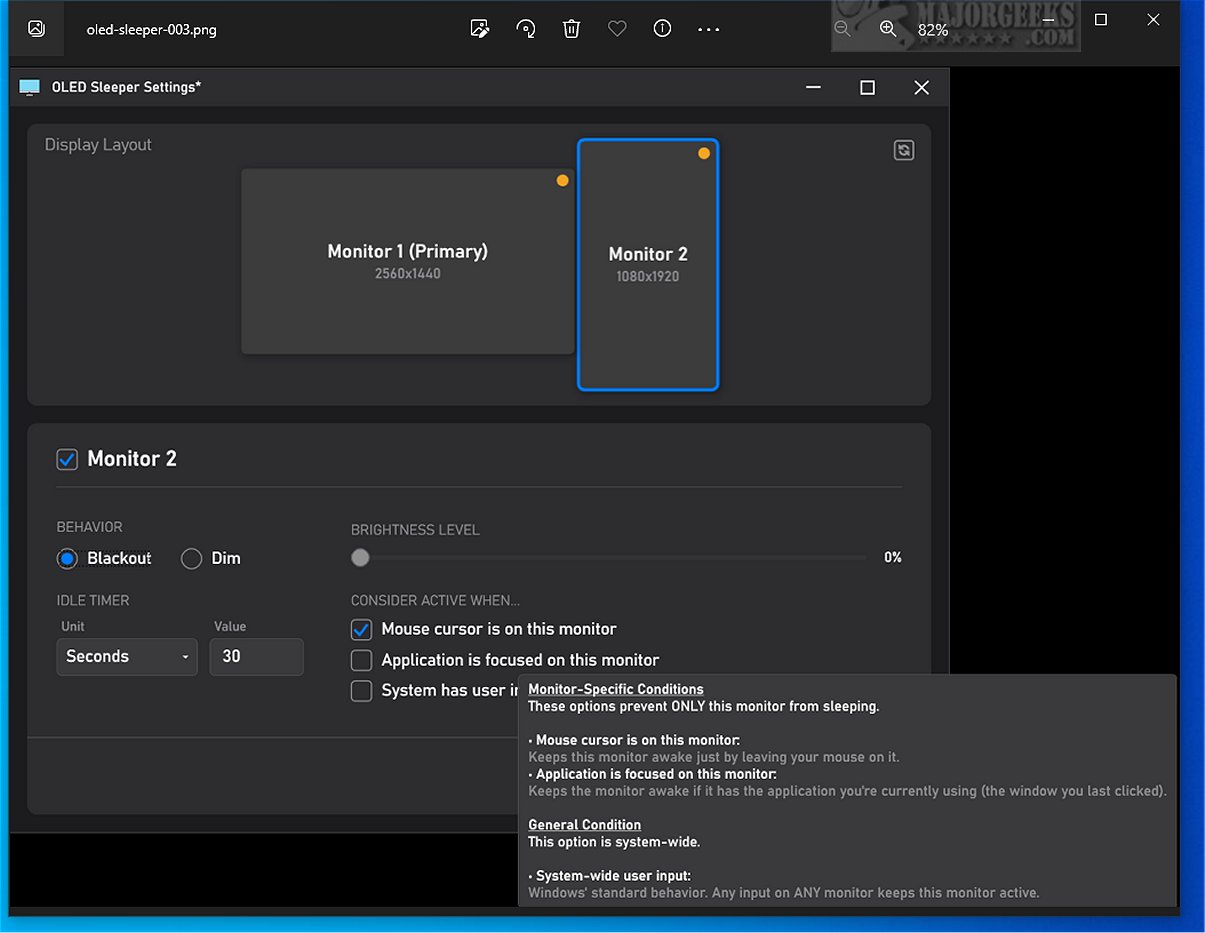
Task: Enable Application is focused on this monitor
Action: point(362,660)
